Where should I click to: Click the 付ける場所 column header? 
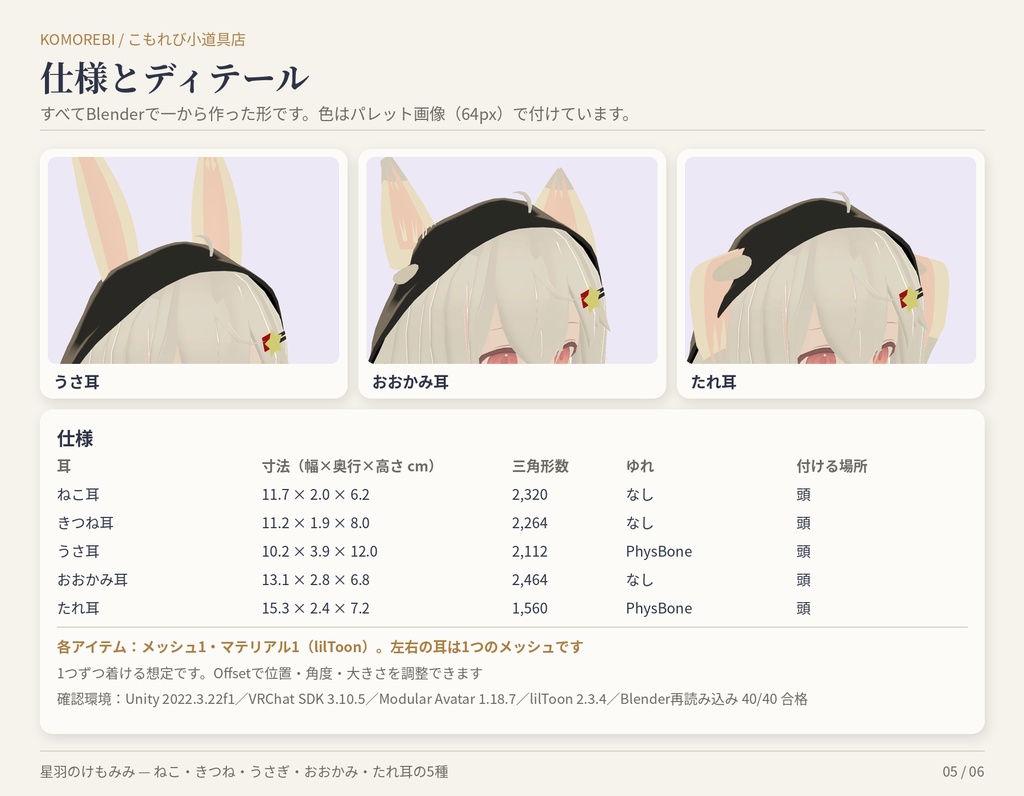tap(831, 466)
